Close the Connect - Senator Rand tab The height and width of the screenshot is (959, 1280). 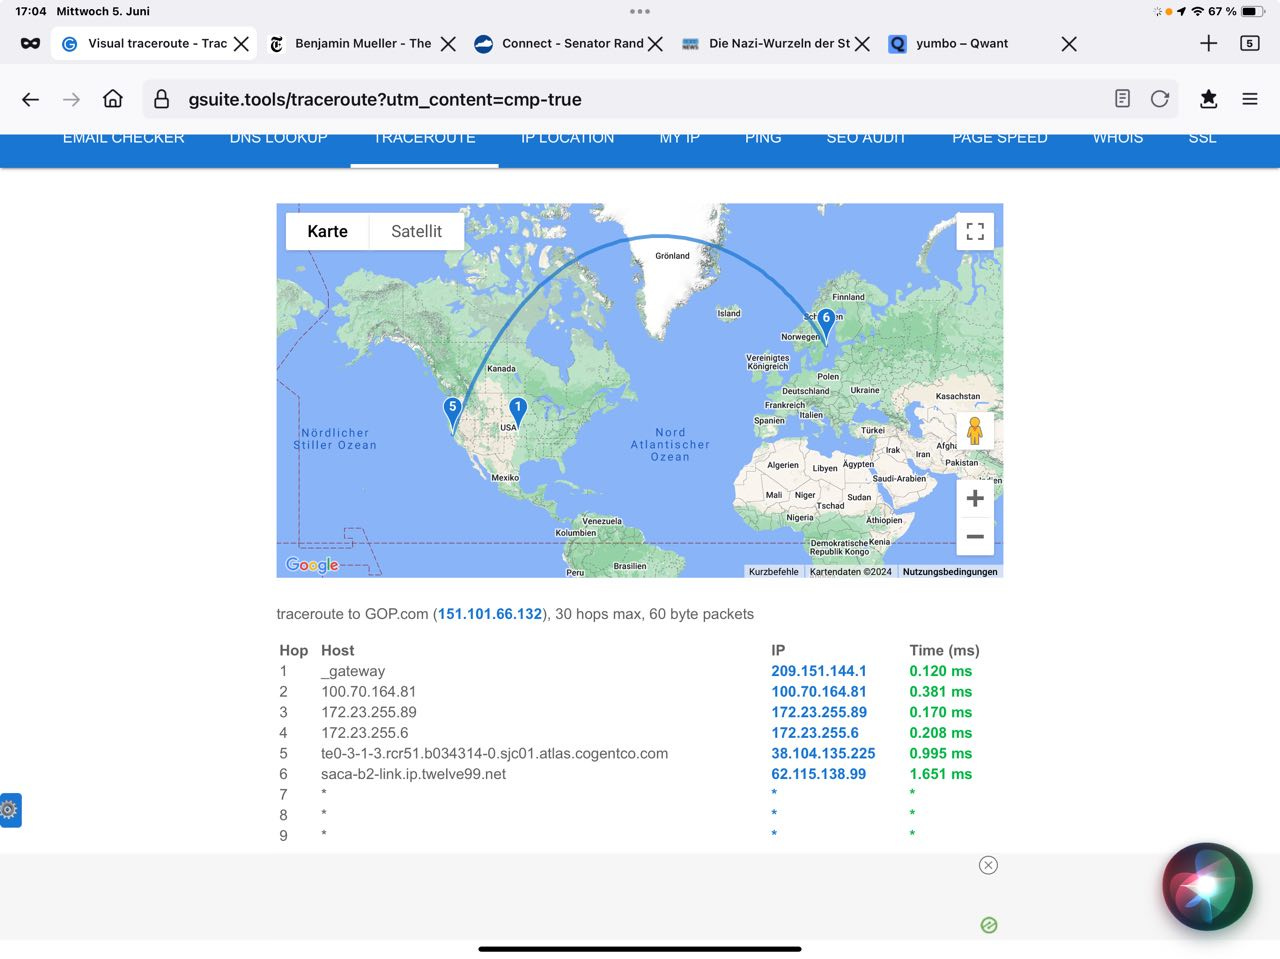tap(655, 44)
